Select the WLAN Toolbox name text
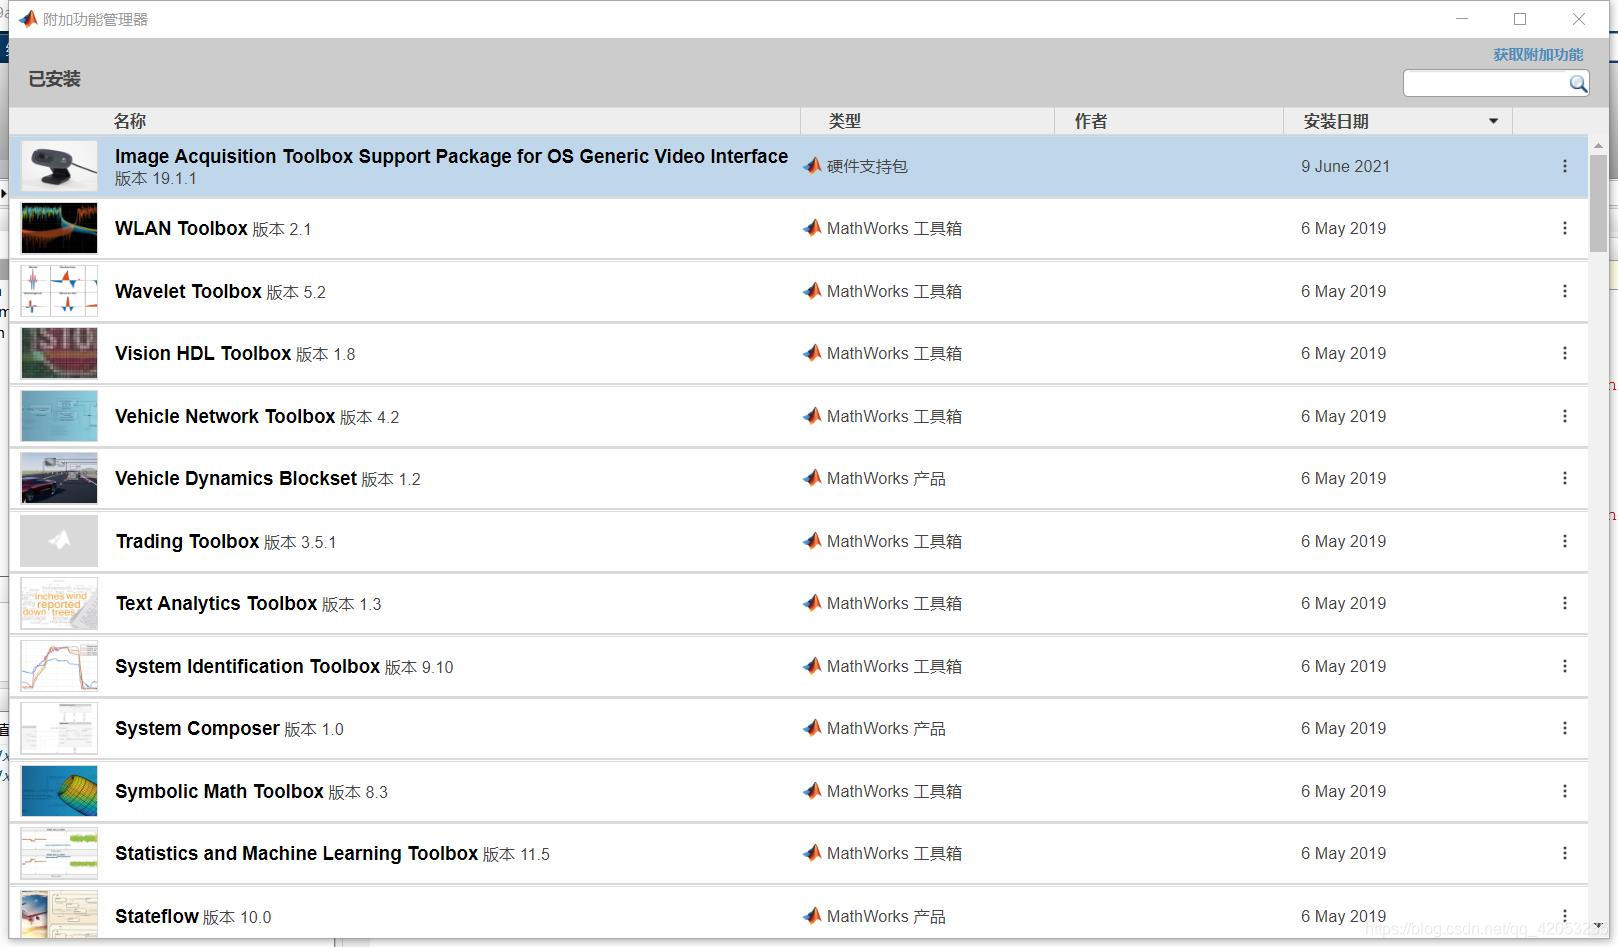The width and height of the screenshot is (1618, 947). tap(181, 228)
